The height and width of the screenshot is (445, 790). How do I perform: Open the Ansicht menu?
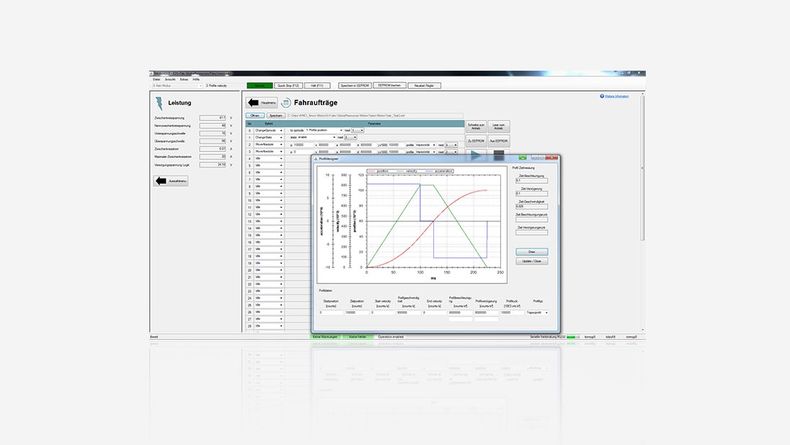coord(170,78)
